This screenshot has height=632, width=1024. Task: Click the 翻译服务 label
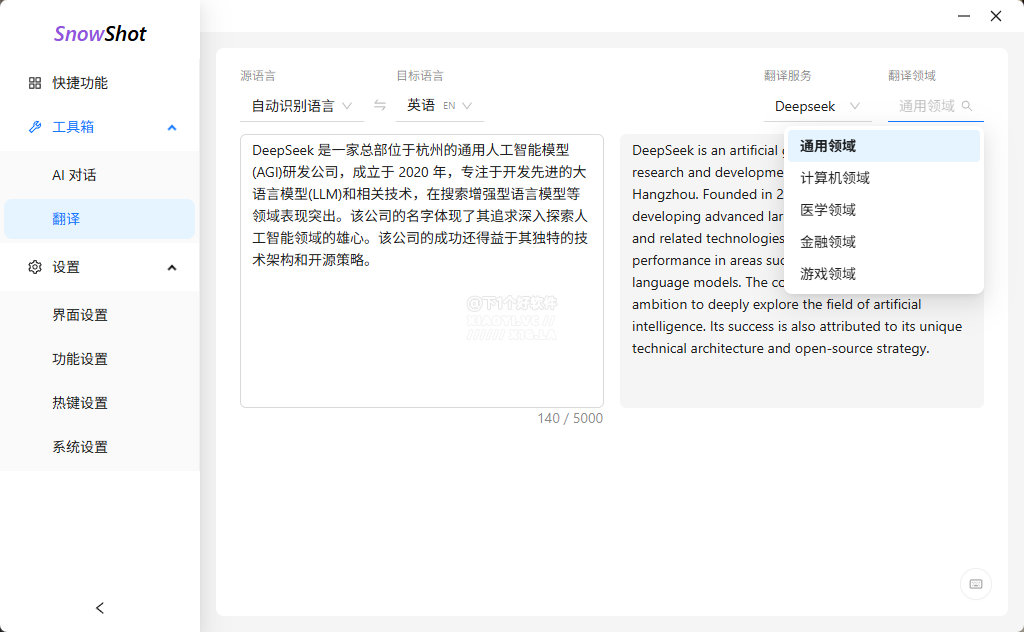(x=788, y=76)
